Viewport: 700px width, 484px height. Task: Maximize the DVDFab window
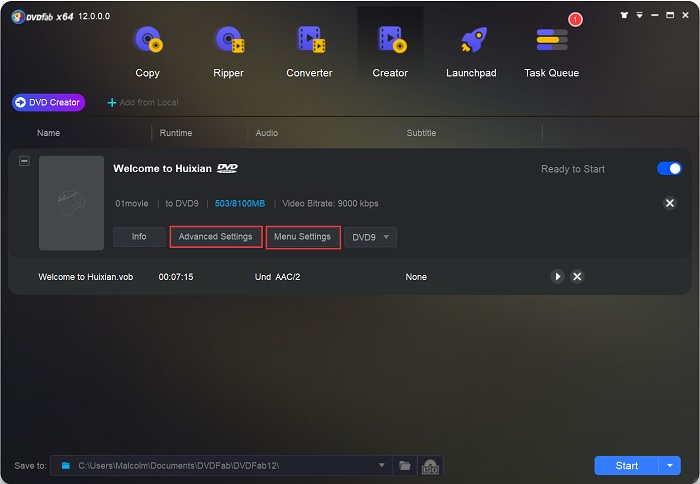670,15
